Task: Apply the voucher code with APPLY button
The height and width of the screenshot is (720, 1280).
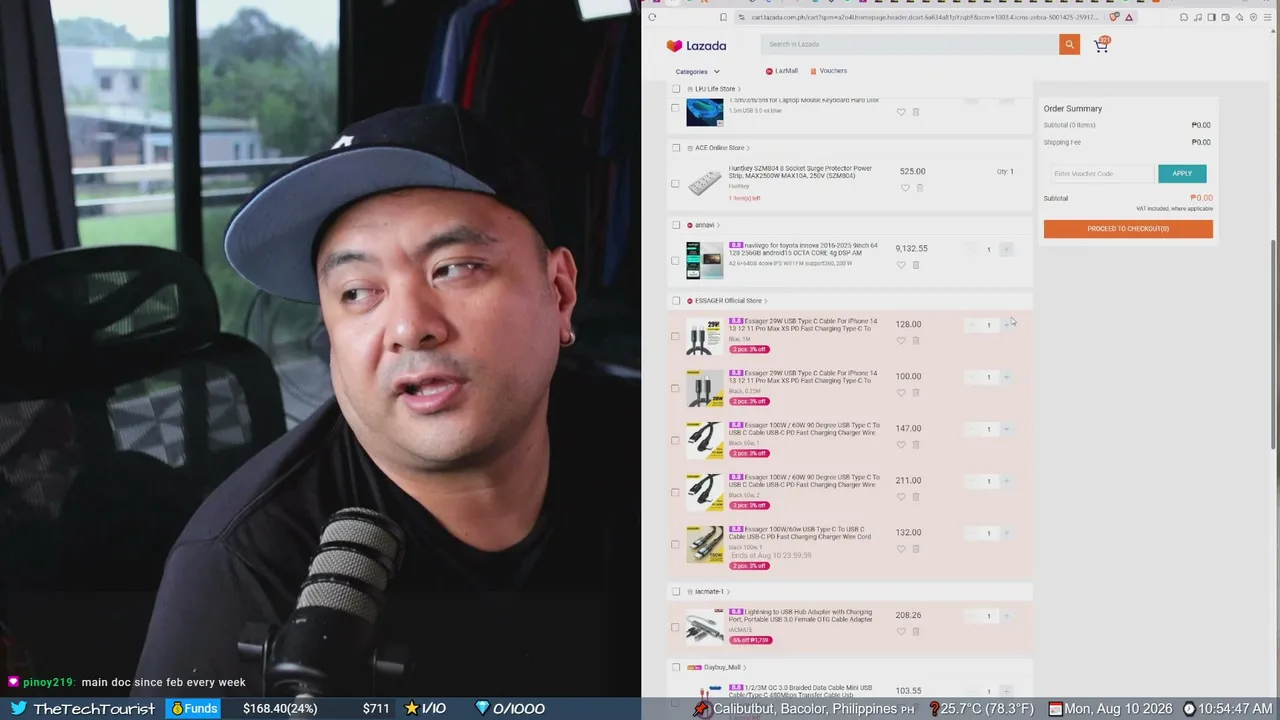Action: [x=1182, y=173]
